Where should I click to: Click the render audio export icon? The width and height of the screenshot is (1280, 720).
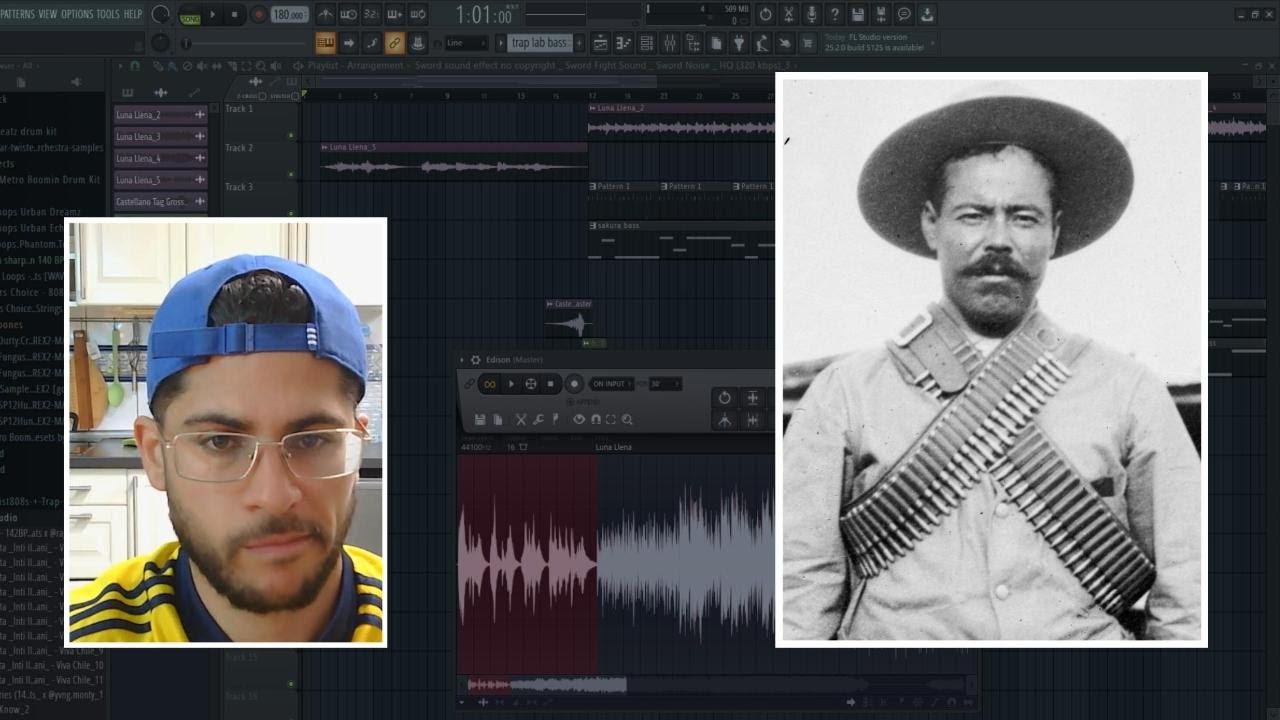881,15
